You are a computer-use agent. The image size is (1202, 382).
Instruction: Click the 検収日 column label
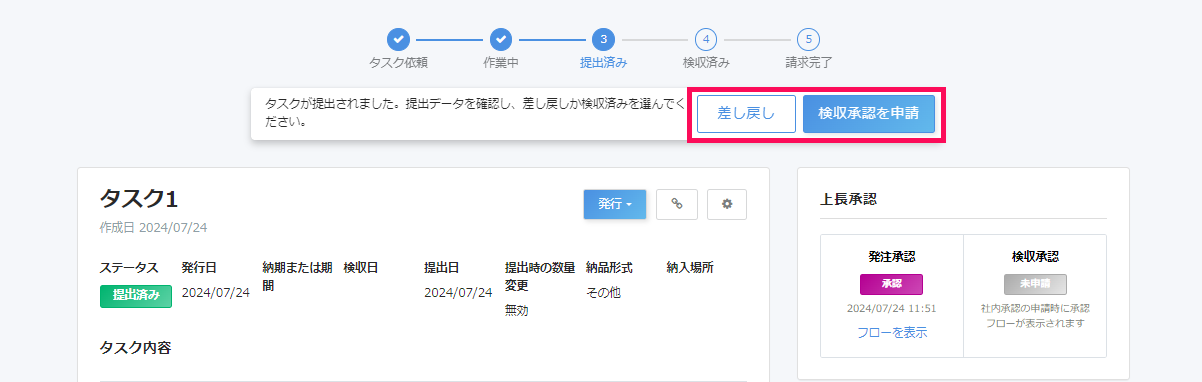point(360,268)
